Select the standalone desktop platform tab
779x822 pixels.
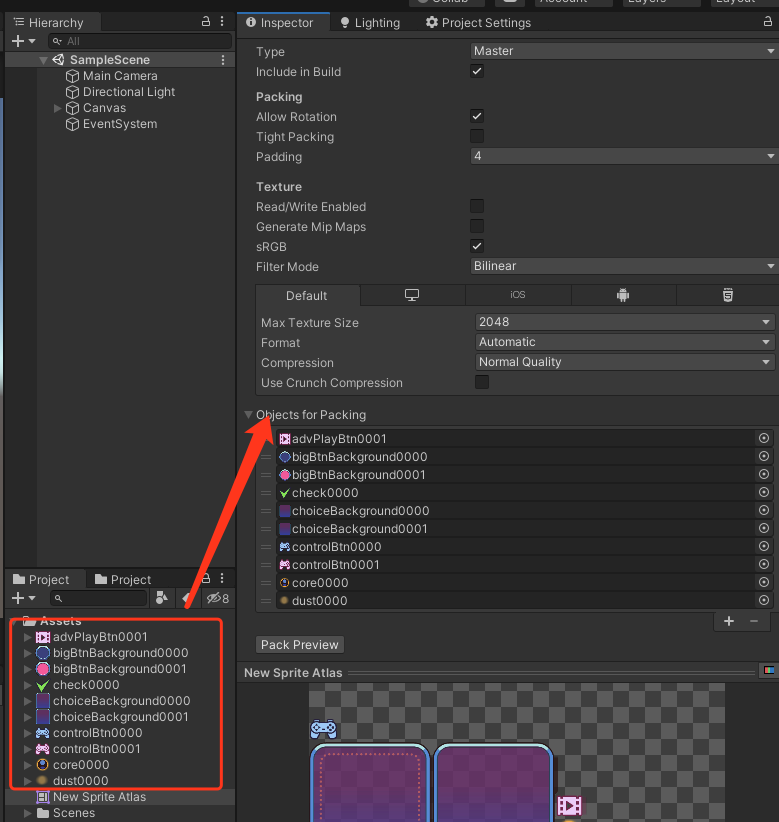tap(413, 295)
